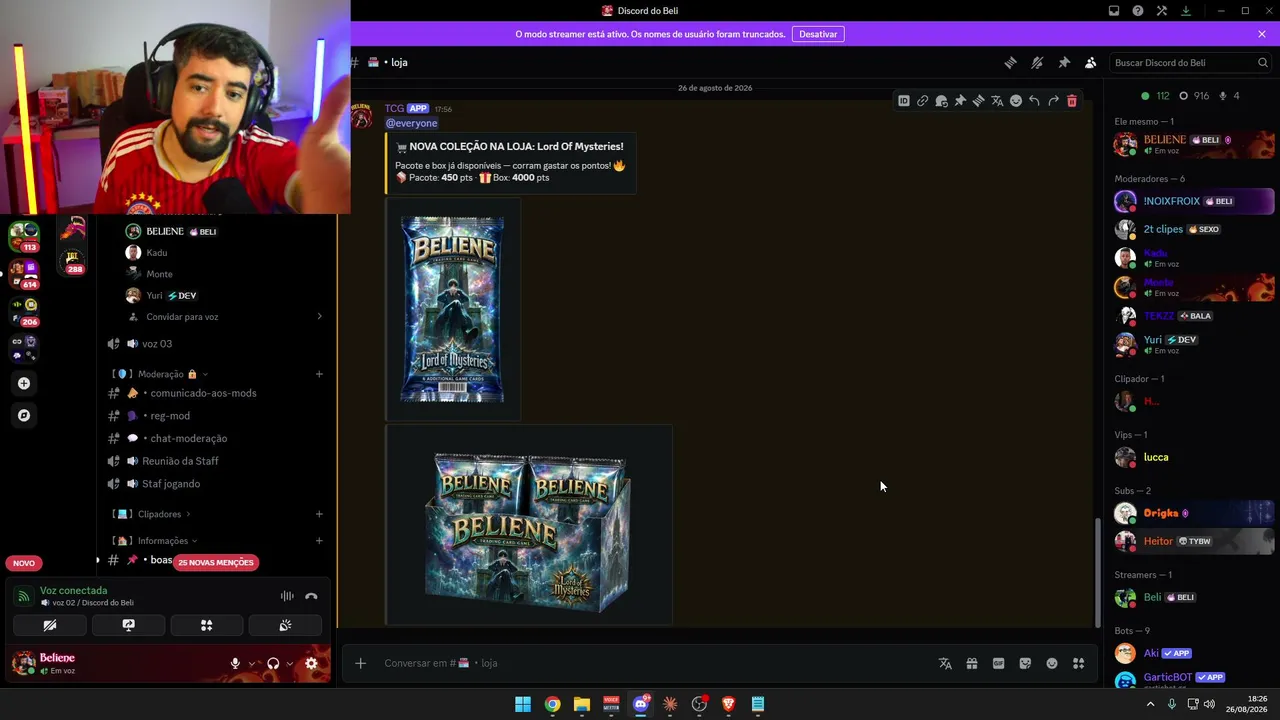Create a thread from message hover toolbar
This screenshot has width=1280, height=720.
click(979, 101)
